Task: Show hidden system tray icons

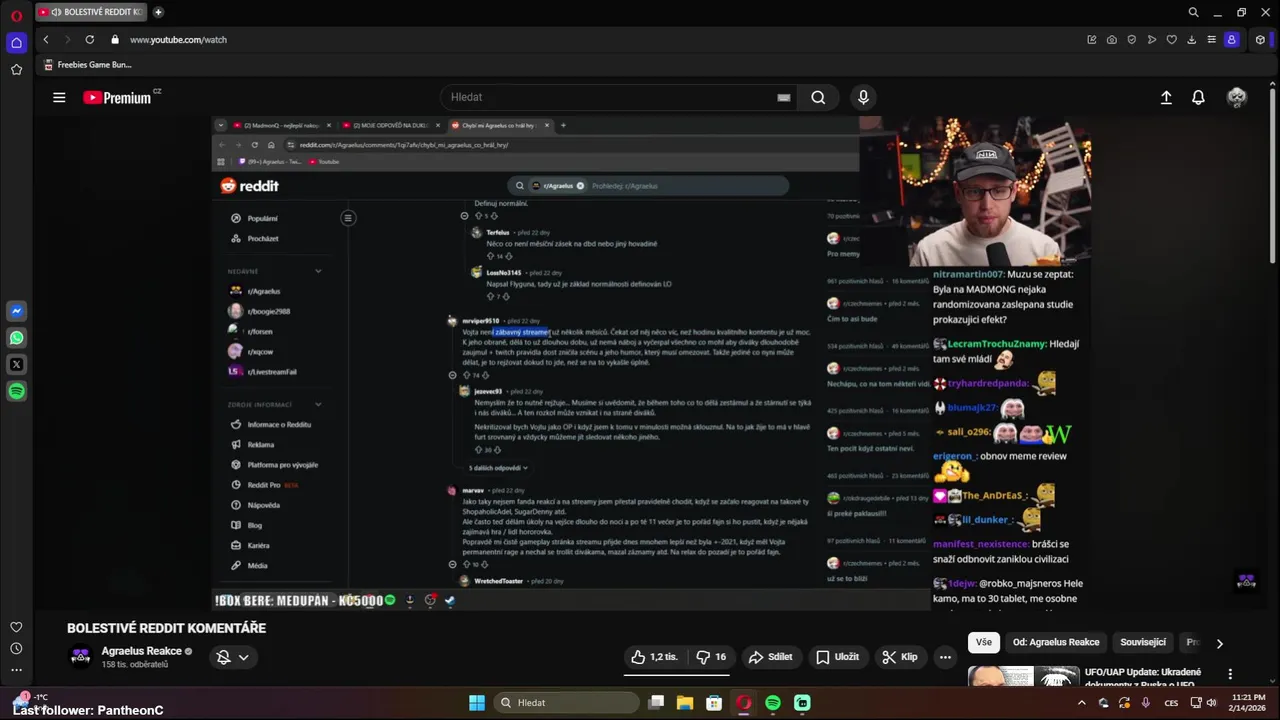Action: tap(1081, 703)
